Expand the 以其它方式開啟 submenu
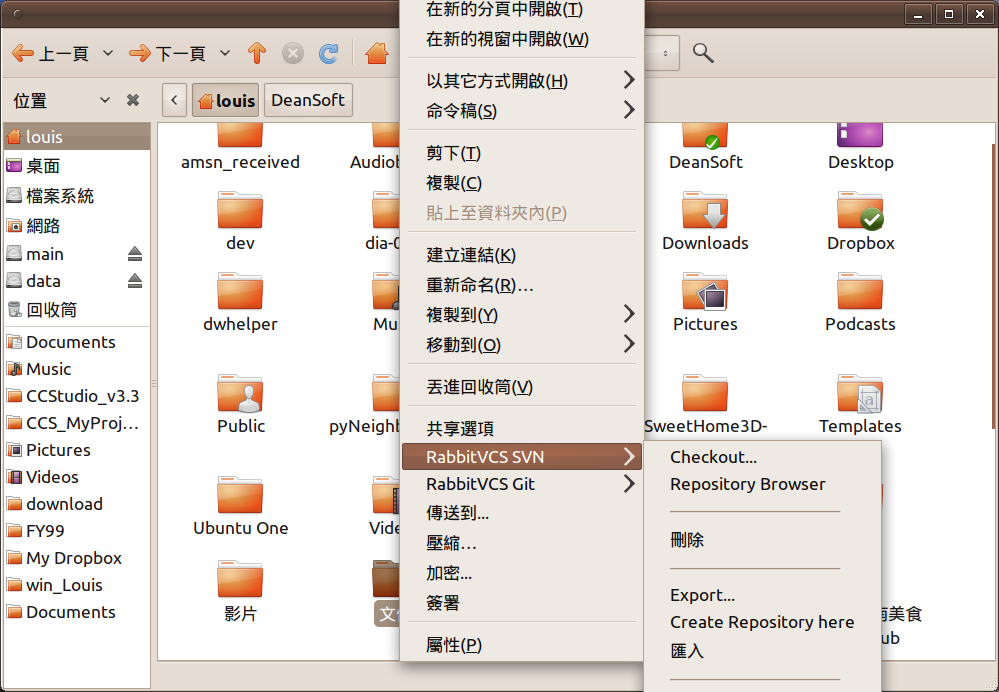The image size is (999, 692). (521, 80)
